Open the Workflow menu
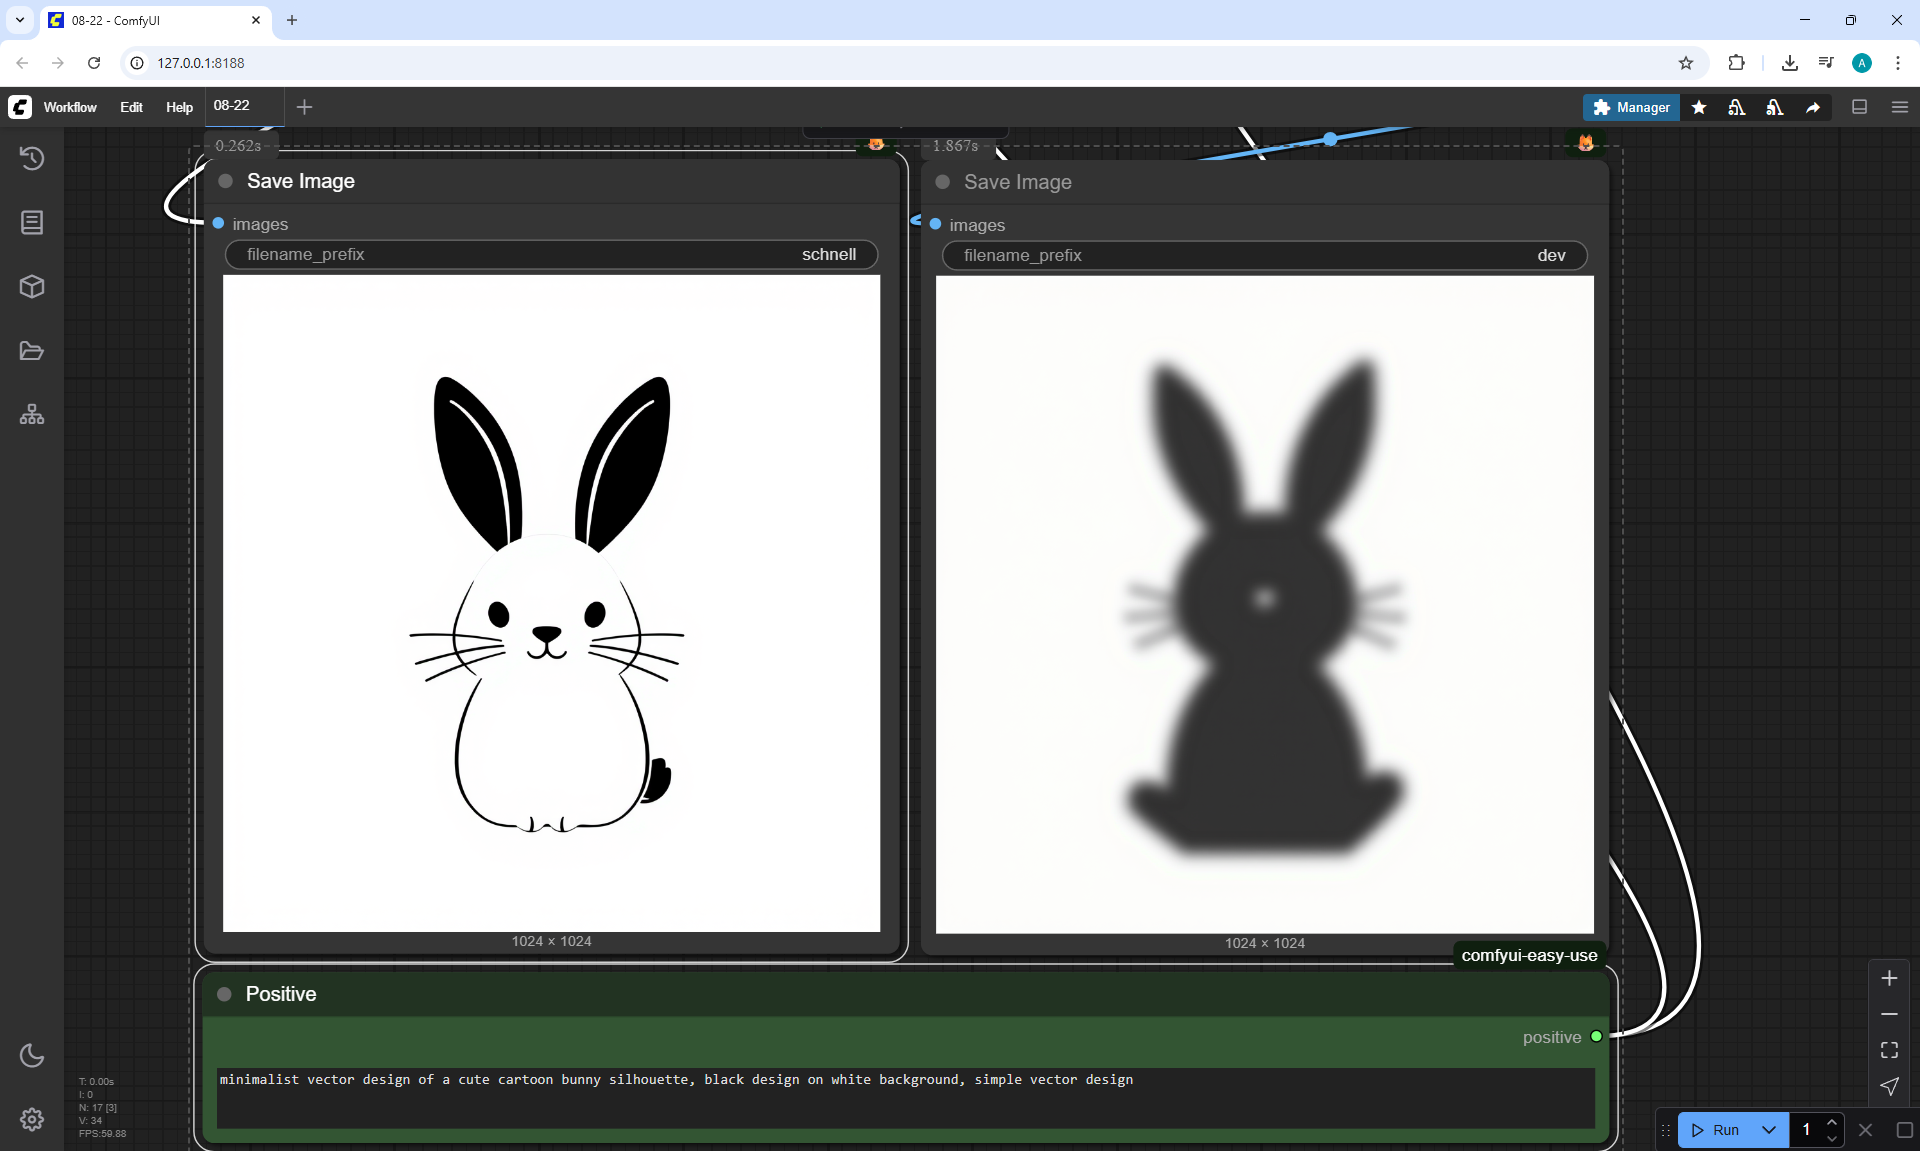Image resolution: width=1920 pixels, height=1151 pixels. pos(70,107)
